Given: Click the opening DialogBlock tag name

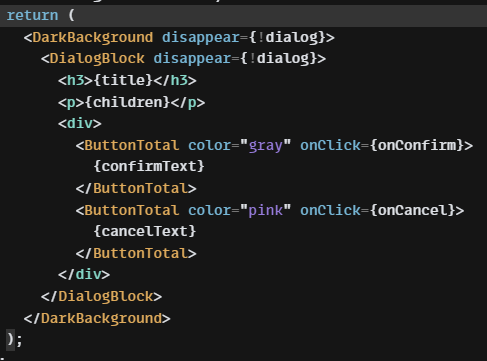Looking at the screenshot, I should (97, 59).
